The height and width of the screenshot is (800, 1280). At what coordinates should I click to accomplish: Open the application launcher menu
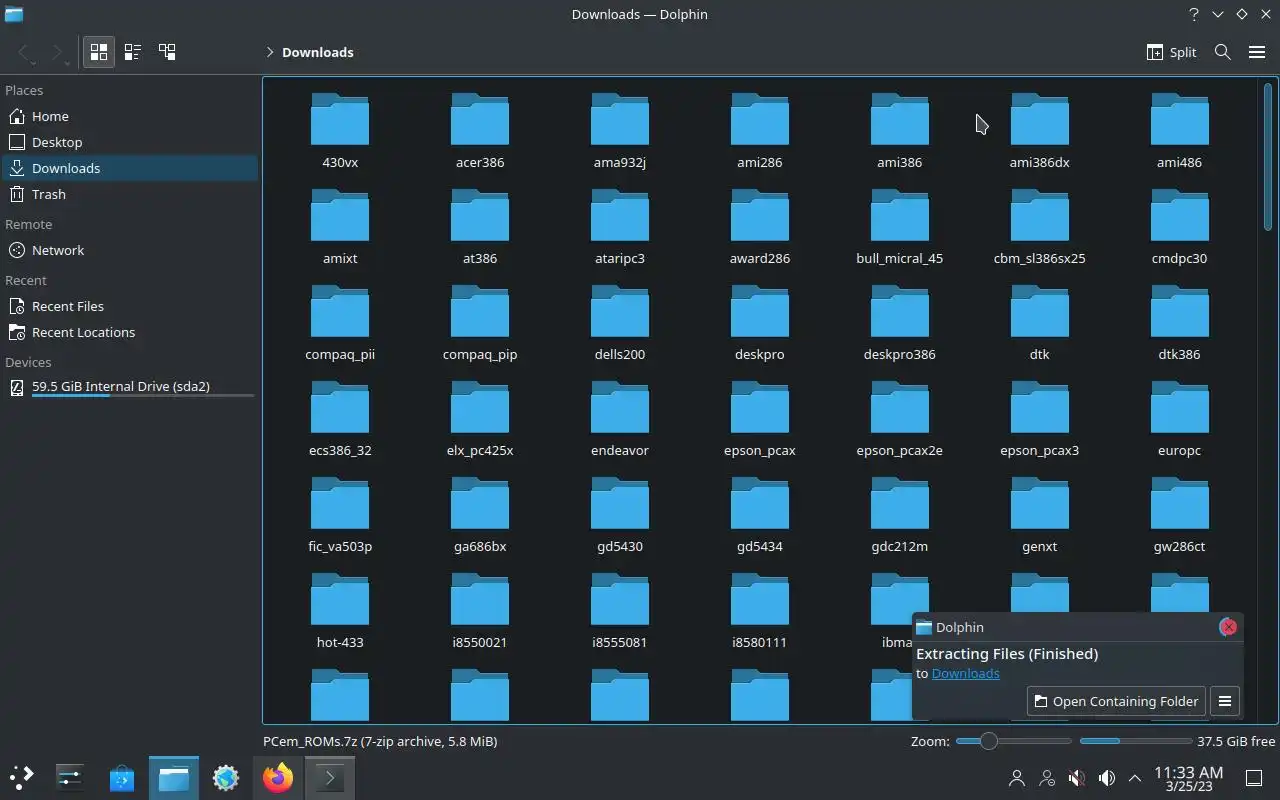coord(21,777)
